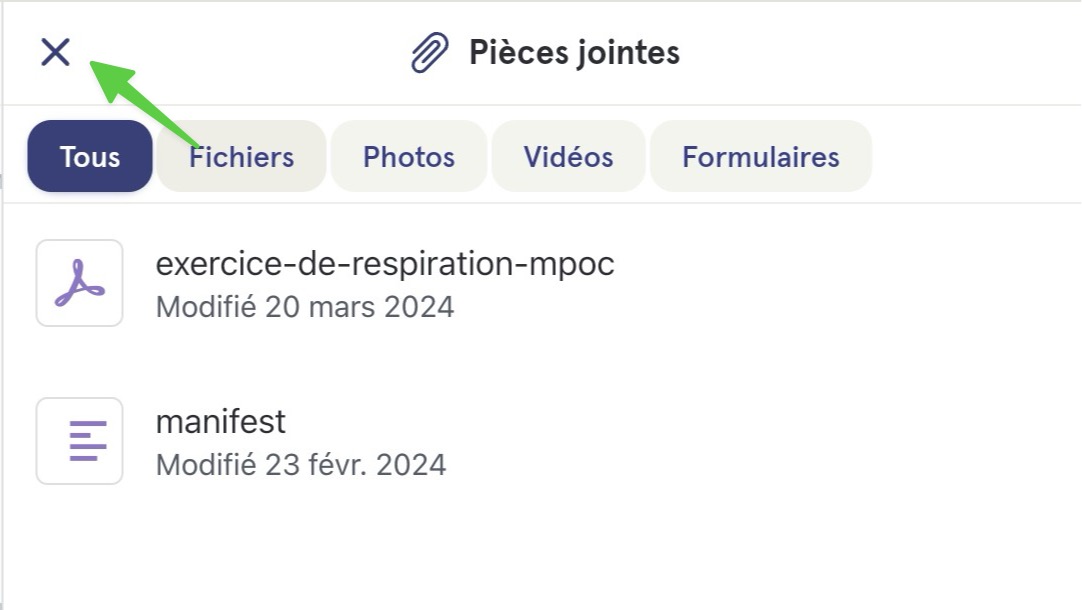Switch to the Formulaires tab
Image resolution: width=1082 pixels, height=610 pixels.
click(x=761, y=157)
